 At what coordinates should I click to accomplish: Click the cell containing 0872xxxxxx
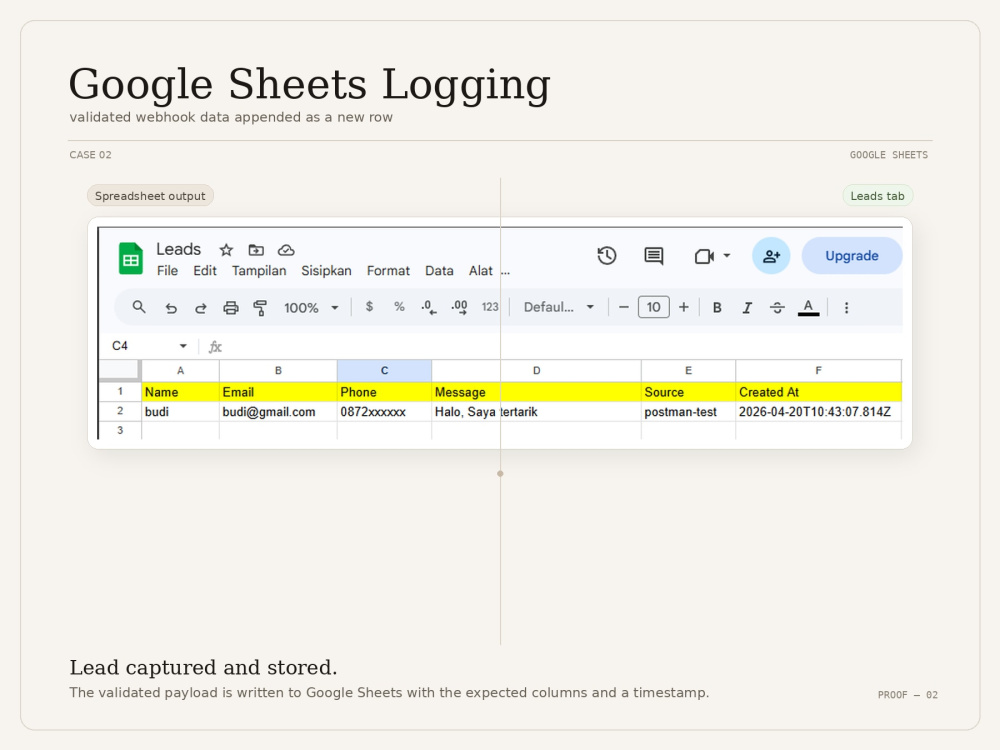385,412
